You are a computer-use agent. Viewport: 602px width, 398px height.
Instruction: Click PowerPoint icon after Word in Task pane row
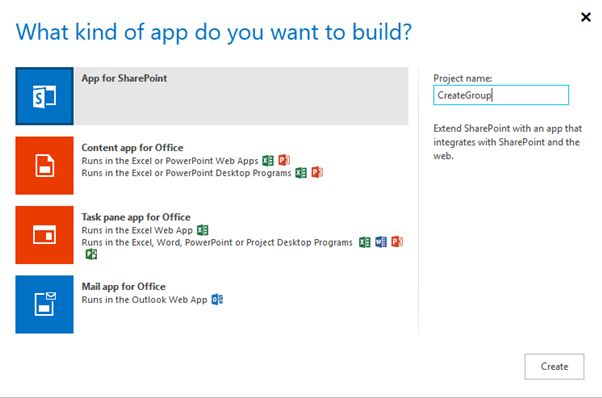coord(397,241)
